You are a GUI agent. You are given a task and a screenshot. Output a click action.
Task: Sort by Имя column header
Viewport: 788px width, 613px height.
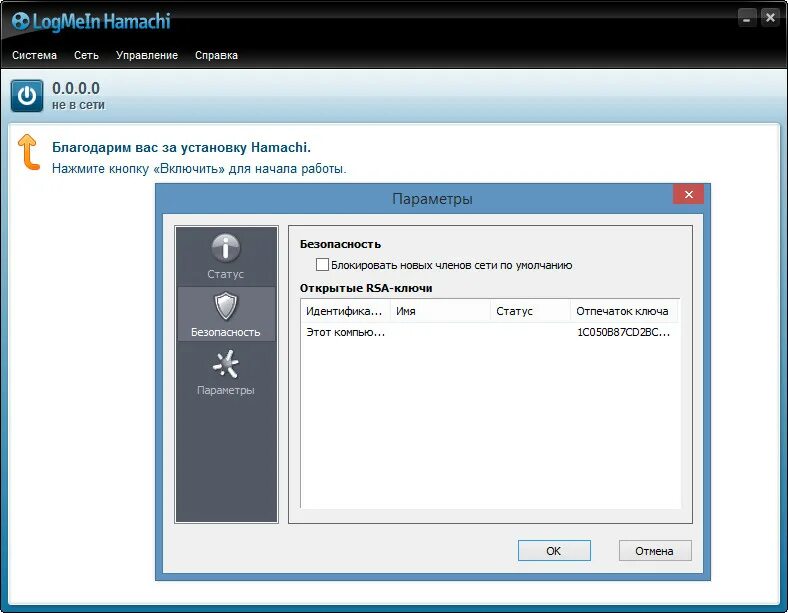click(x=440, y=311)
